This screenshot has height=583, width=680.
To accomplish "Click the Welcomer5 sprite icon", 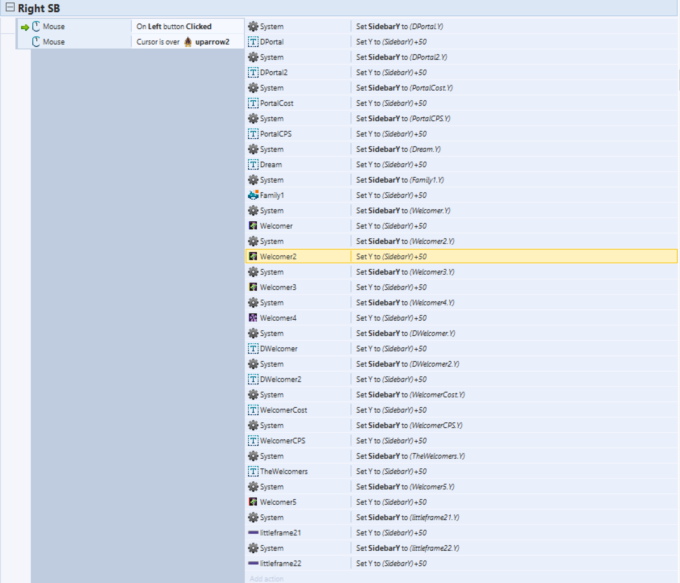I will point(253,502).
